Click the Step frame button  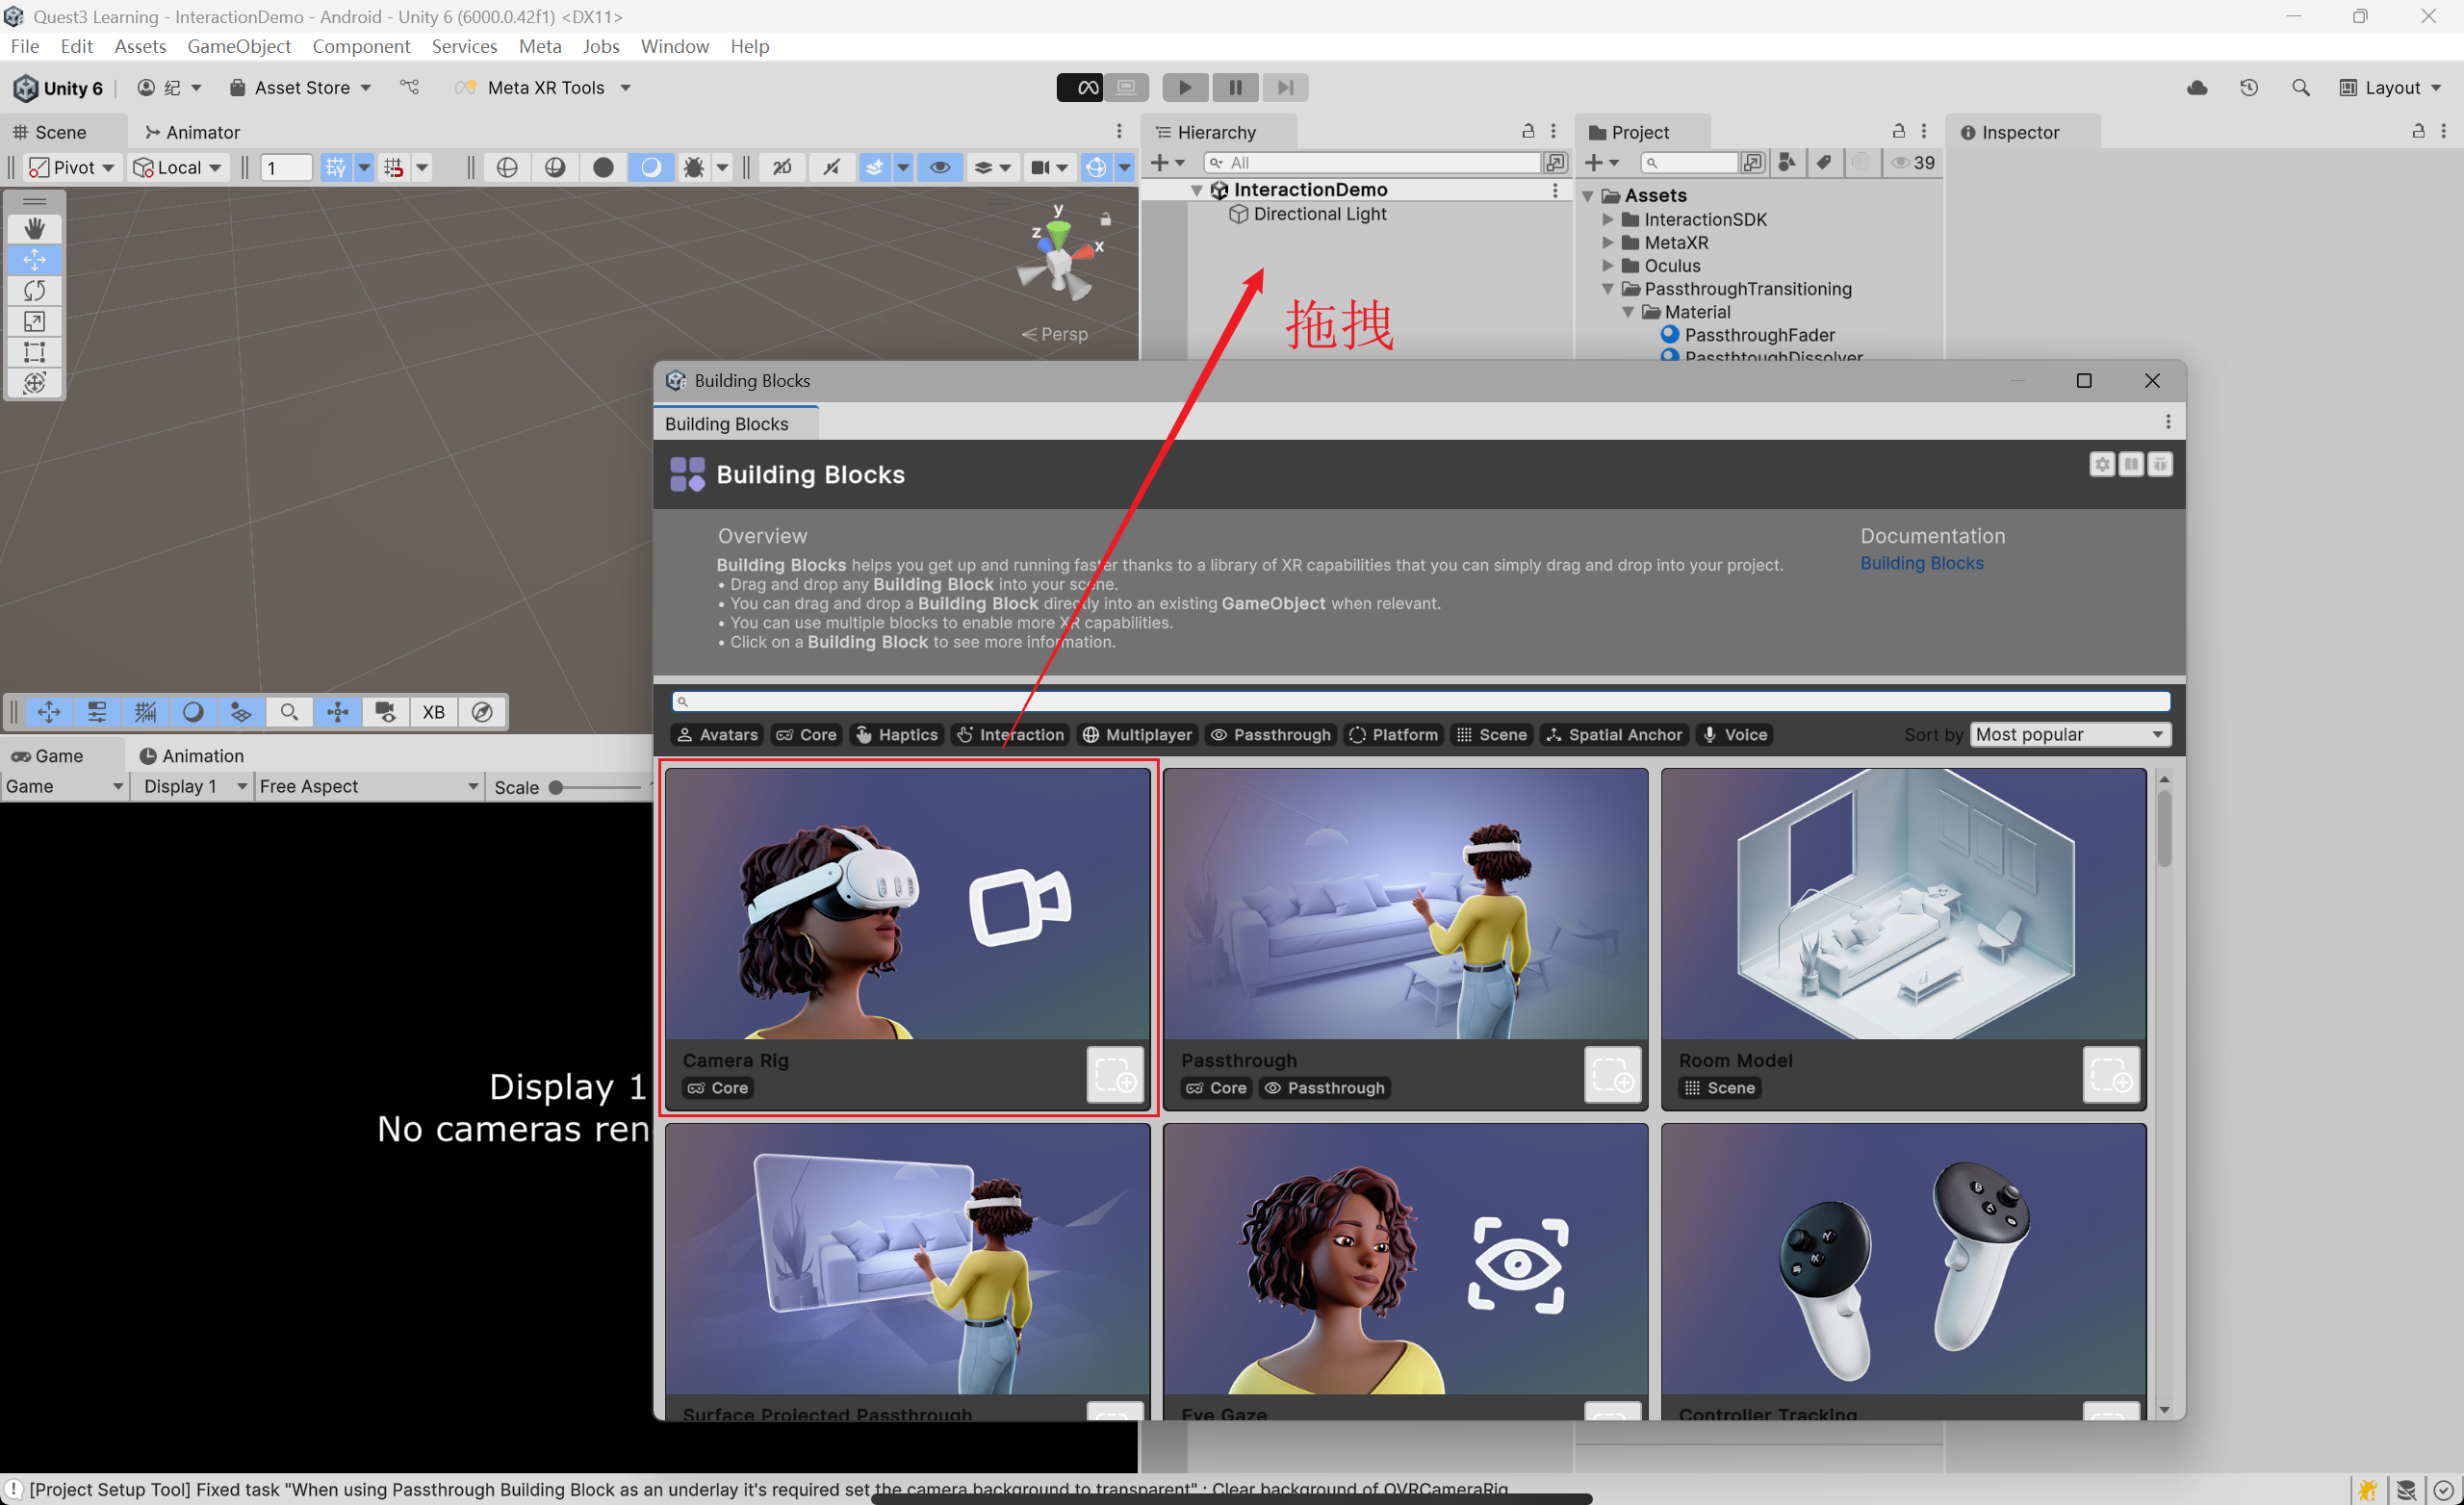(1285, 88)
